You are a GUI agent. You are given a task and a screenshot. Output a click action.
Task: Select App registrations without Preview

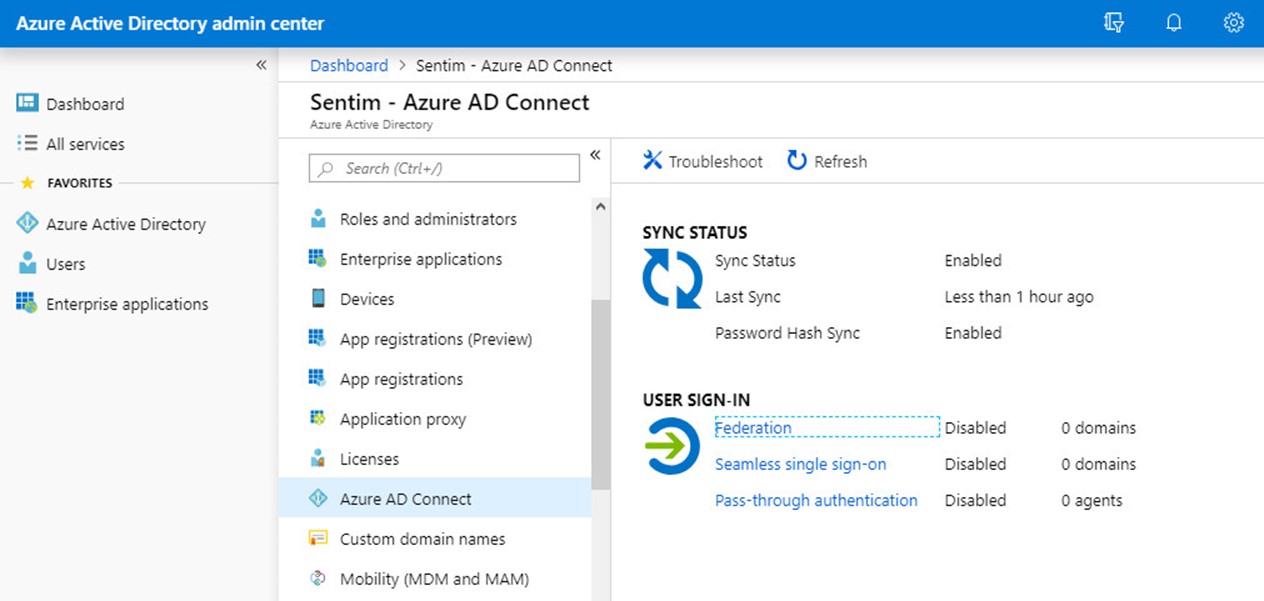(x=401, y=379)
